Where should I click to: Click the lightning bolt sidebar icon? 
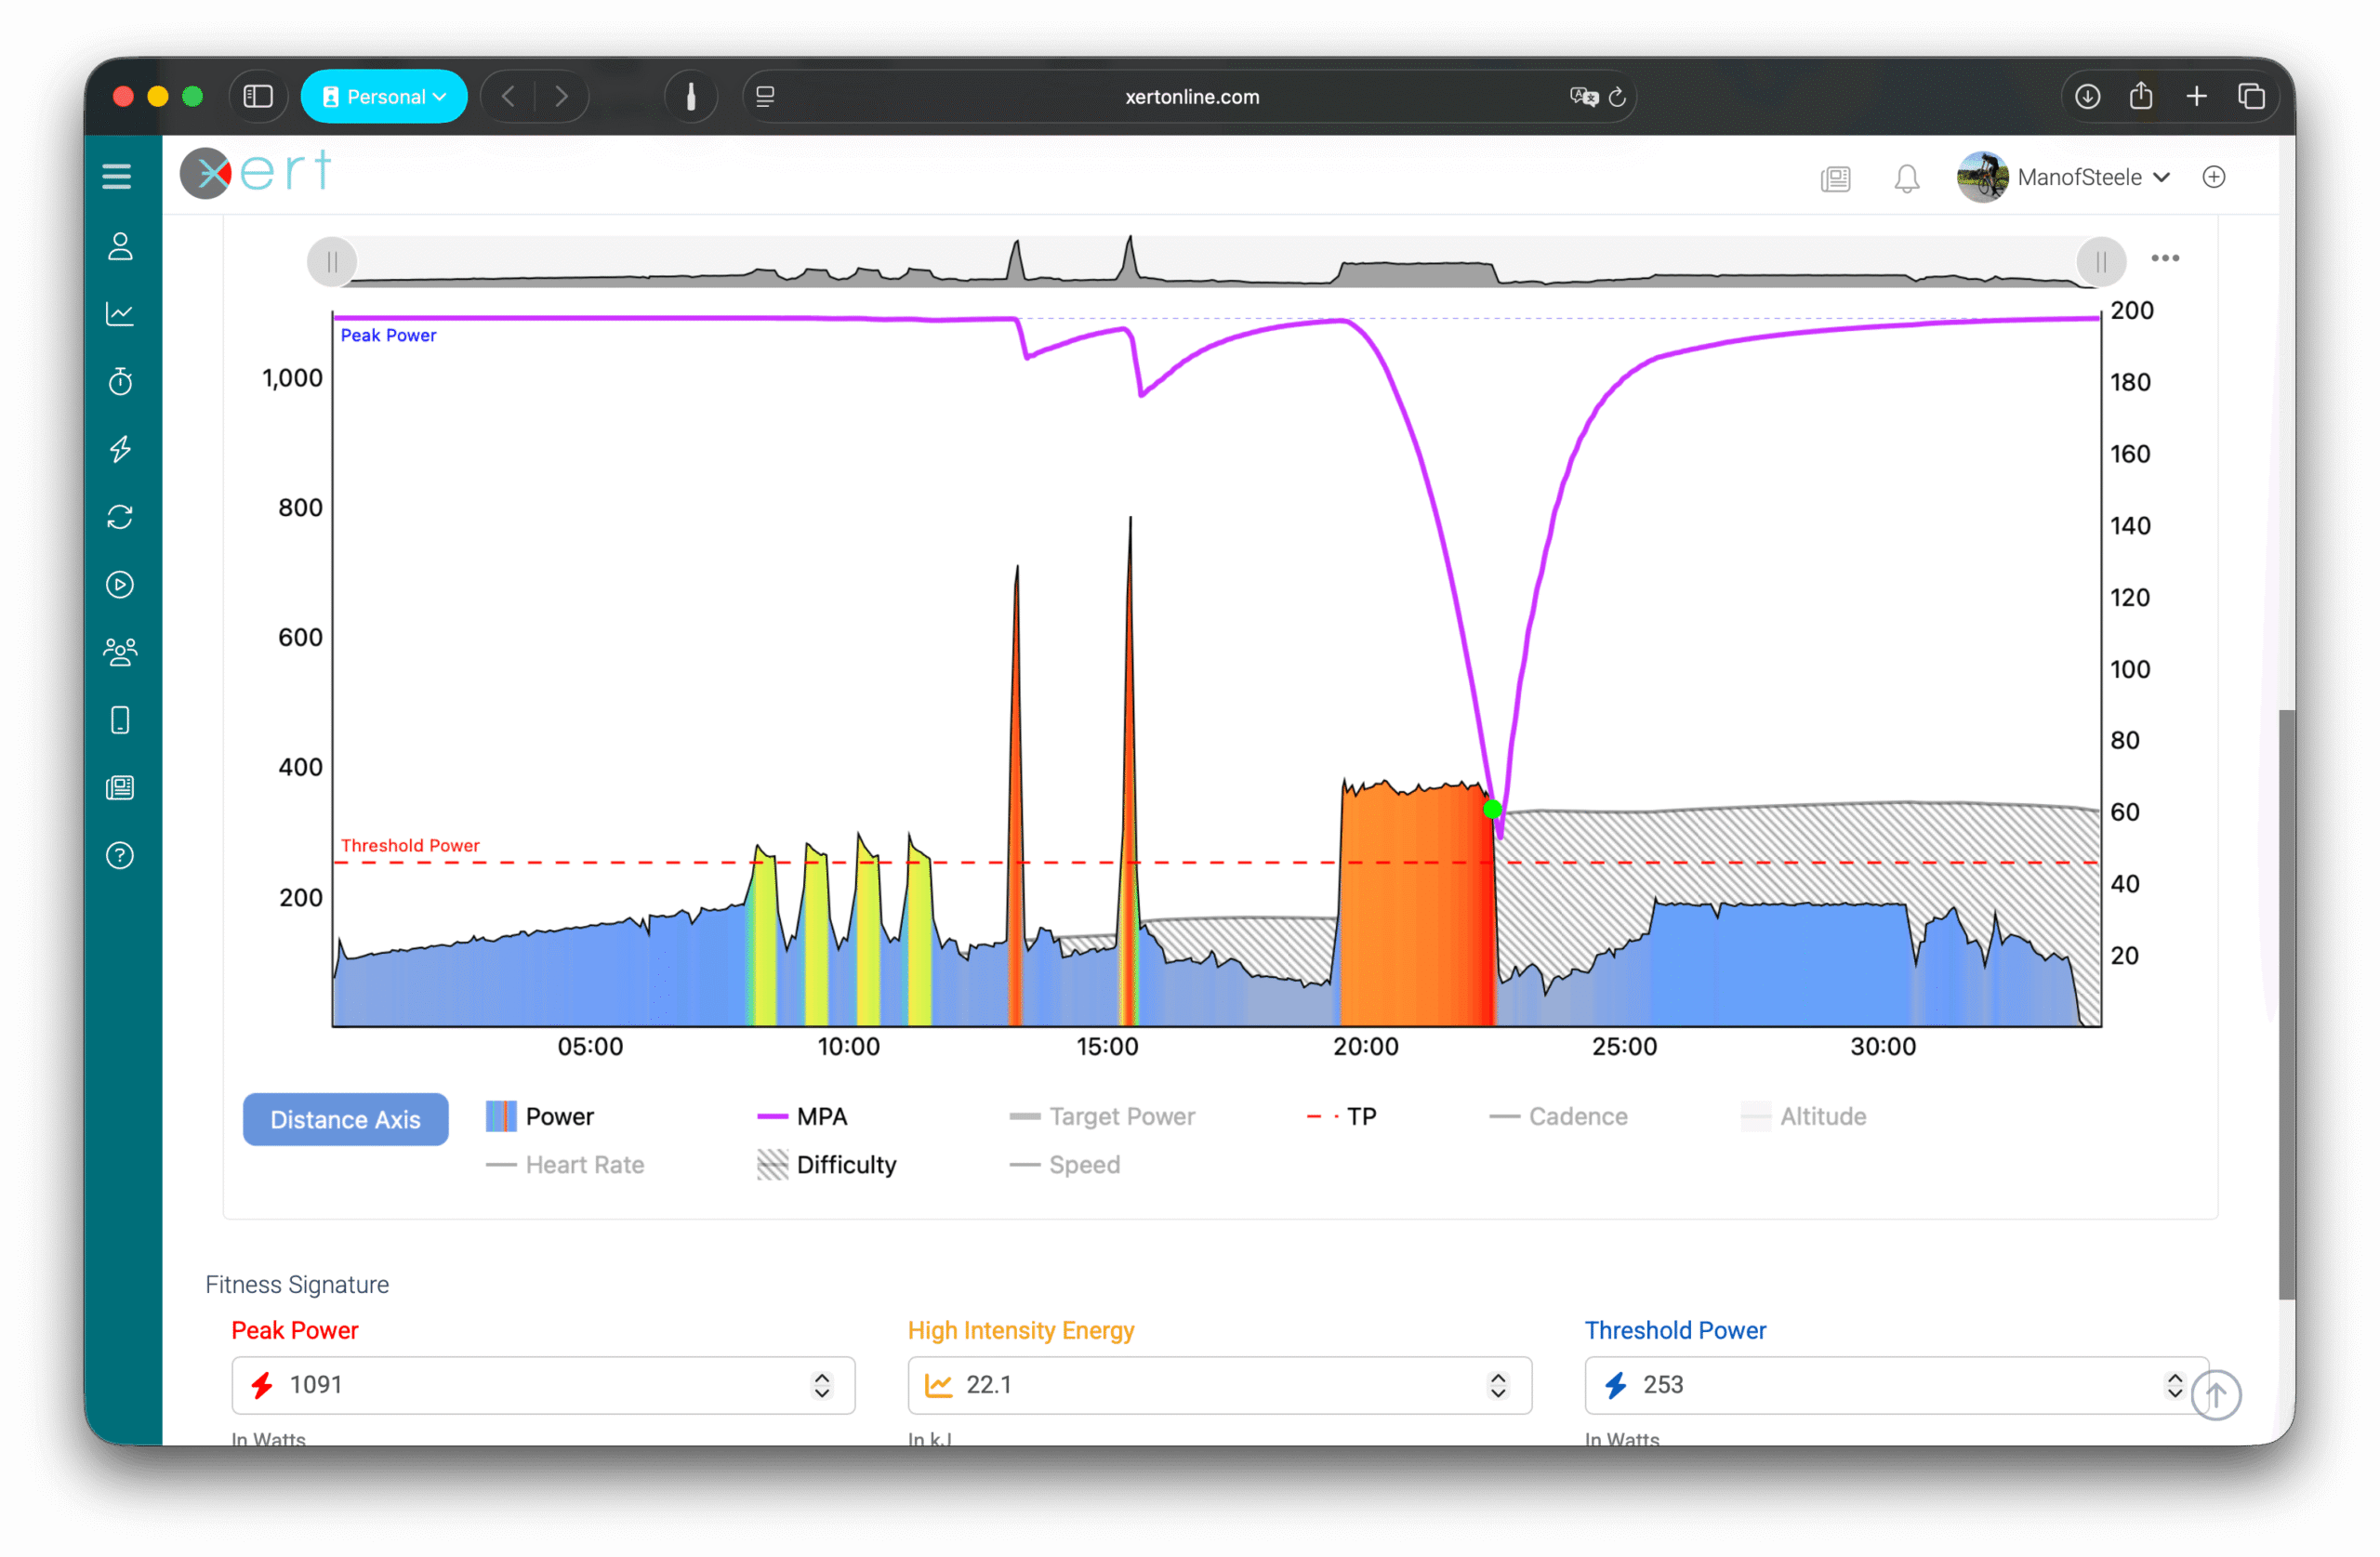[x=120, y=449]
